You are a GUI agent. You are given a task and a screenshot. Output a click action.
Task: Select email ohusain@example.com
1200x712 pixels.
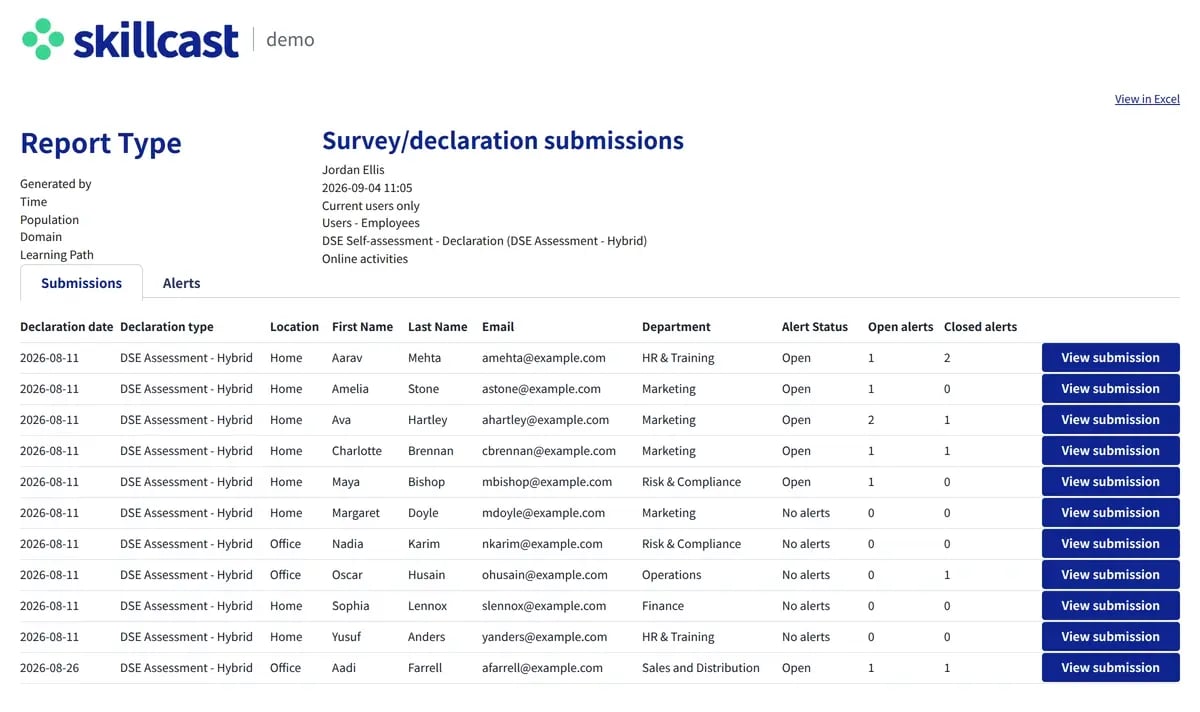coord(545,575)
